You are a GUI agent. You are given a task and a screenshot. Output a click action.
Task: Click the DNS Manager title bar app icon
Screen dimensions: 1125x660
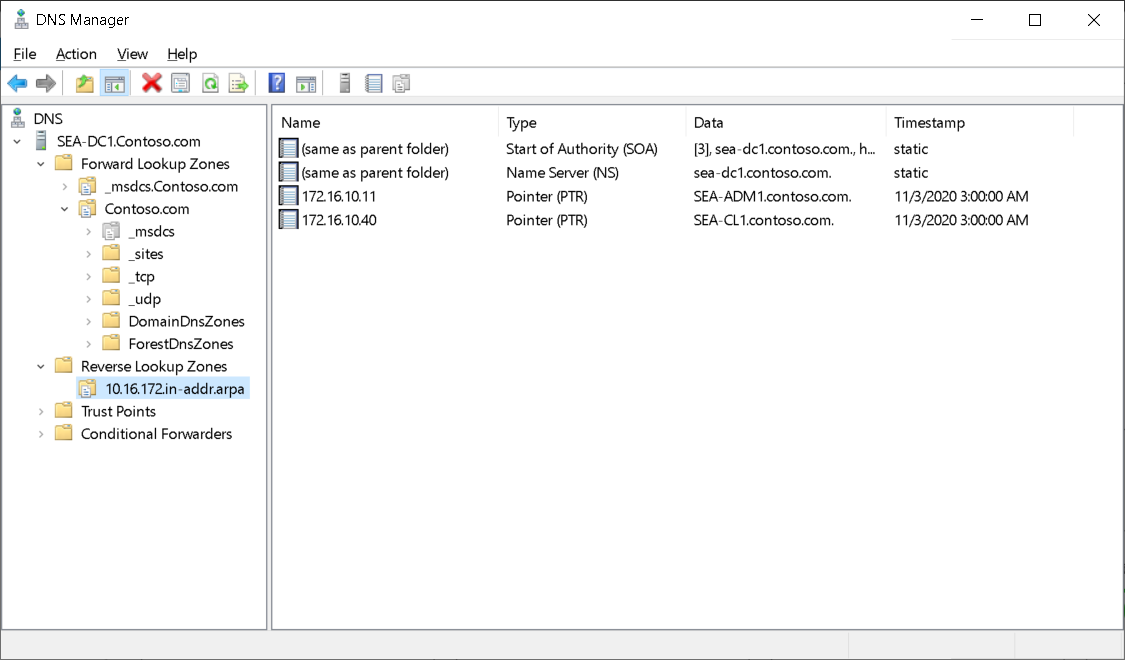click(x=21, y=19)
